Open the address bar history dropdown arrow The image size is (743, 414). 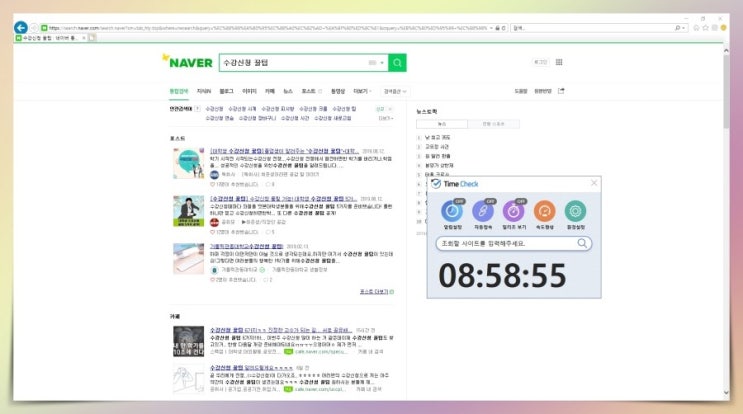click(491, 28)
